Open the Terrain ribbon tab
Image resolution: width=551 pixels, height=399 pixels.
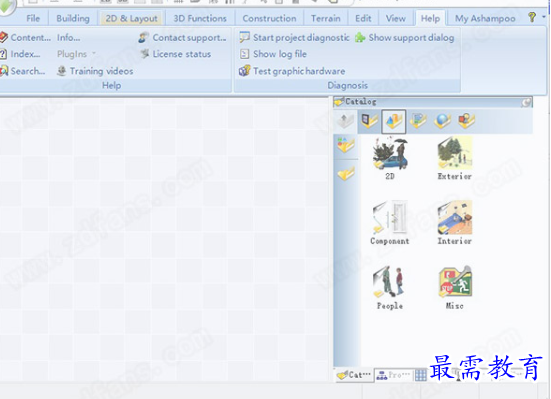[x=325, y=18]
